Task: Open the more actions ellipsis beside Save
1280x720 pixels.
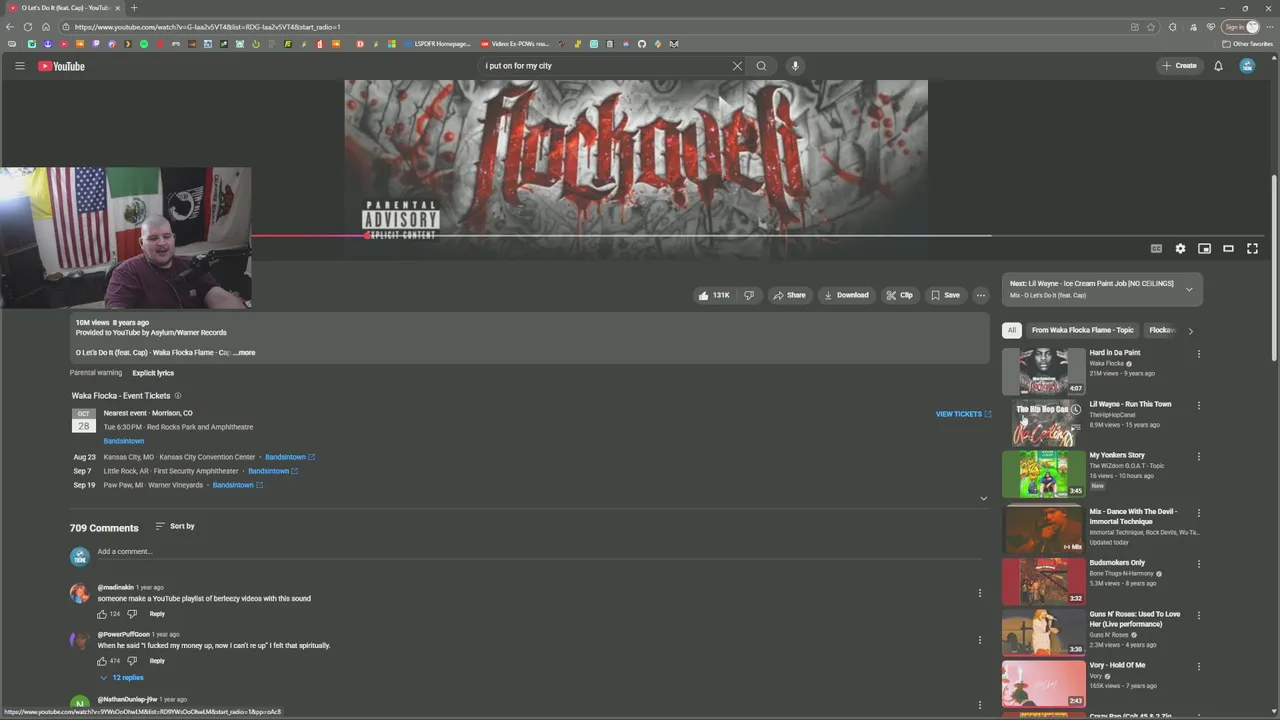Action: tap(981, 295)
